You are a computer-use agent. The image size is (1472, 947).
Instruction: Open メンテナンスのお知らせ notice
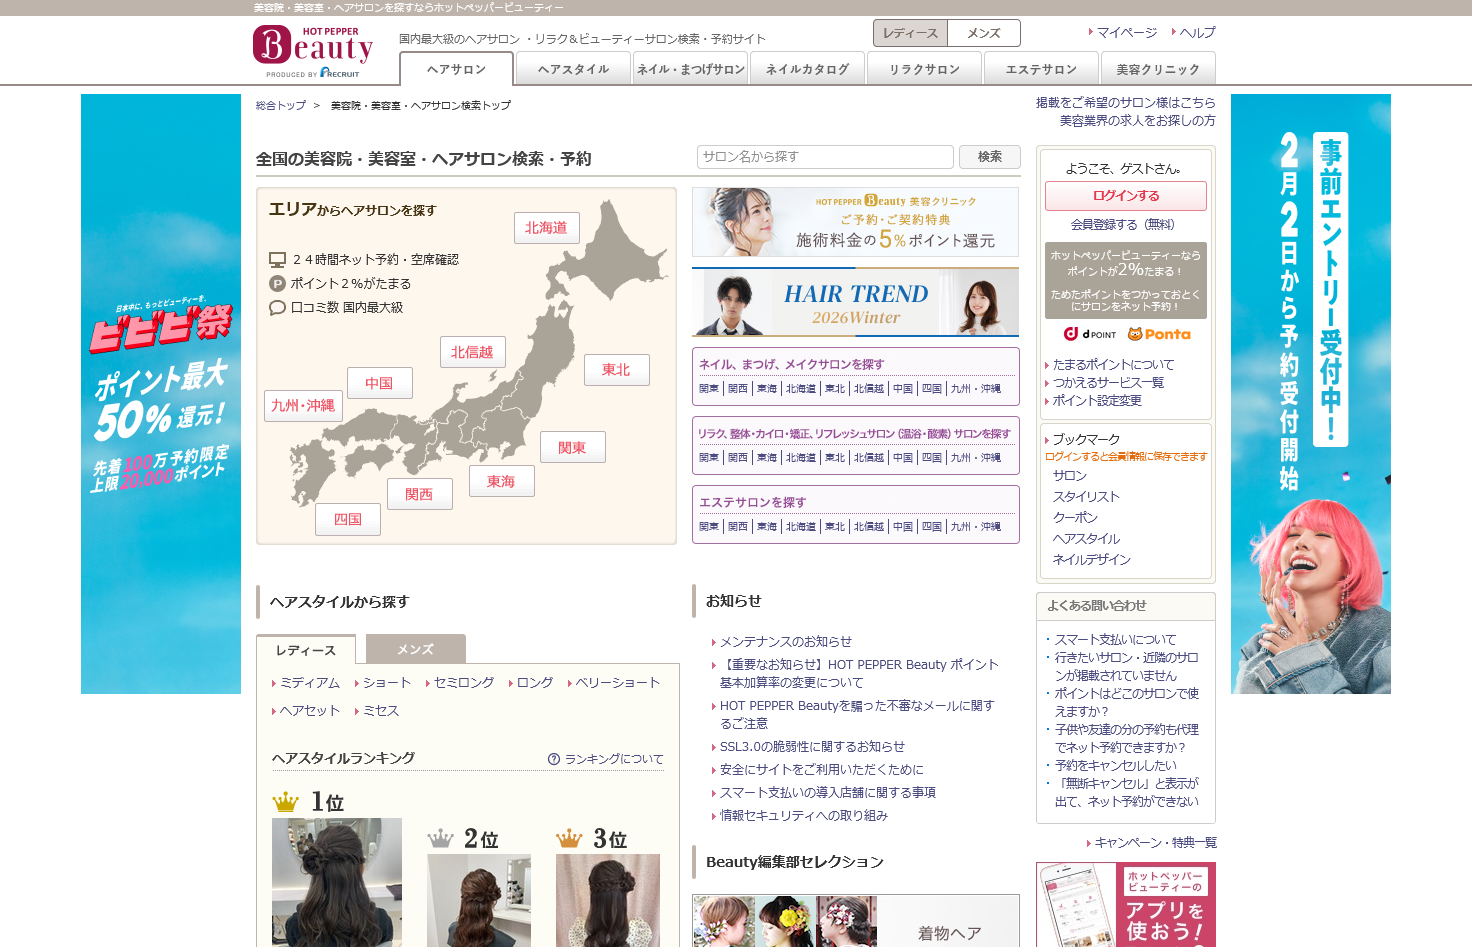pyautogui.click(x=785, y=642)
